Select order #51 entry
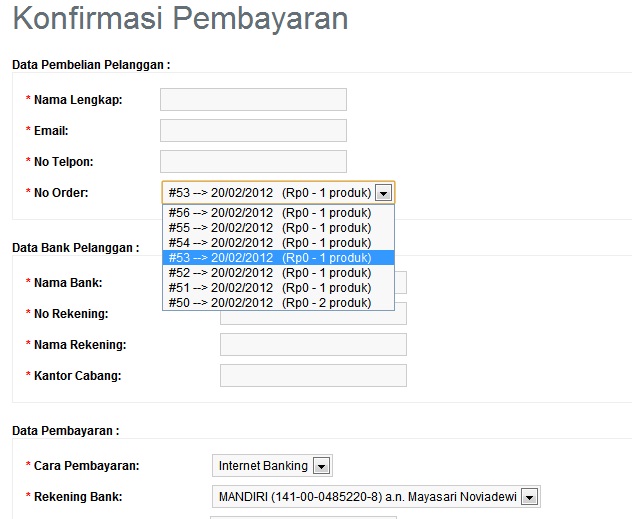Image resolution: width=632 pixels, height=519 pixels. 278,288
